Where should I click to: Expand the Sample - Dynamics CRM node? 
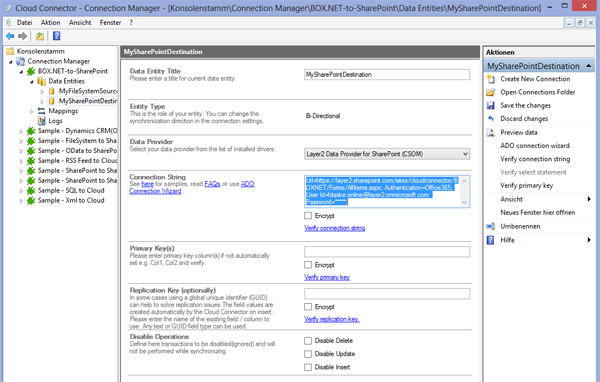(x=21, y=131)
